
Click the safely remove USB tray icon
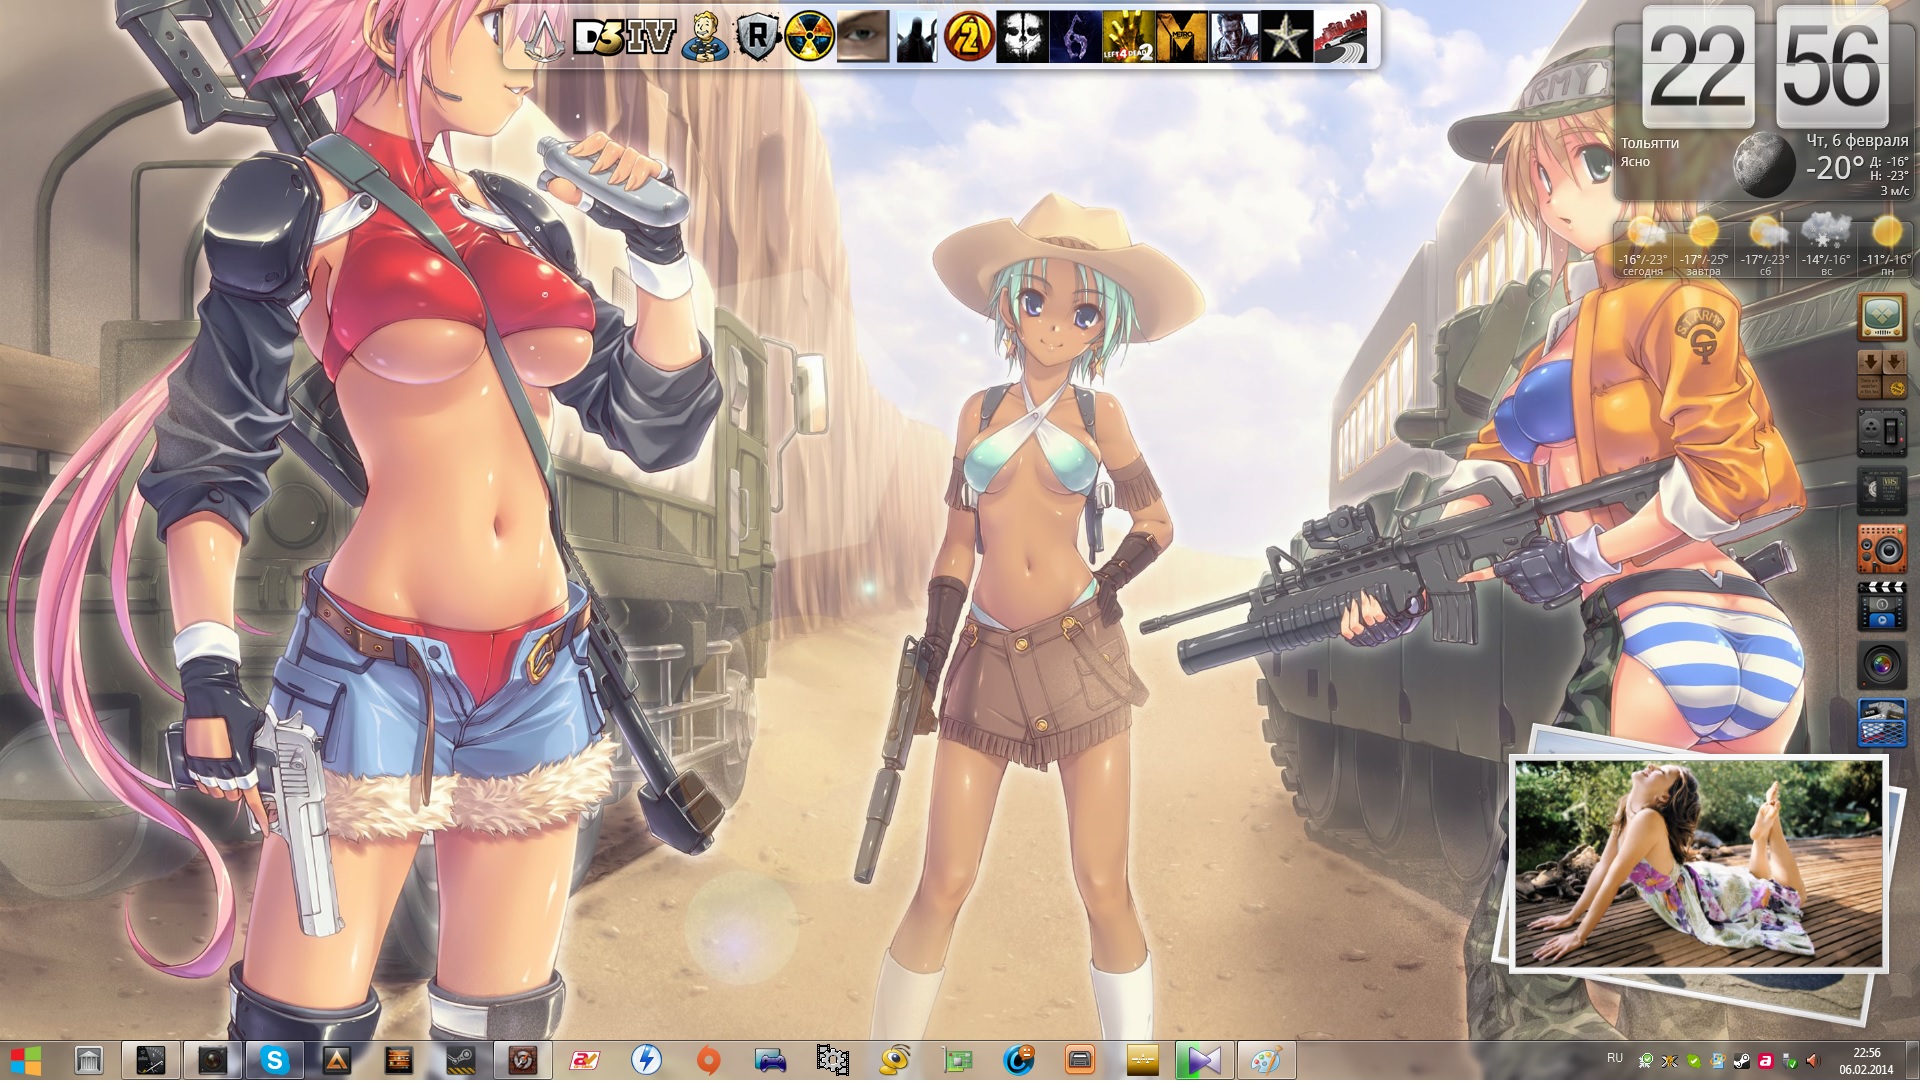(x=1792, y=1063)
